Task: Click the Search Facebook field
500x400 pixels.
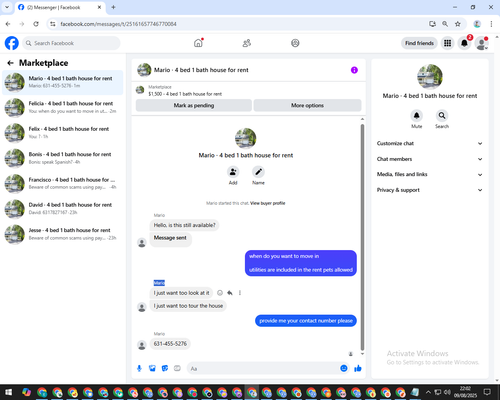Action: click(x=71, y=43)
